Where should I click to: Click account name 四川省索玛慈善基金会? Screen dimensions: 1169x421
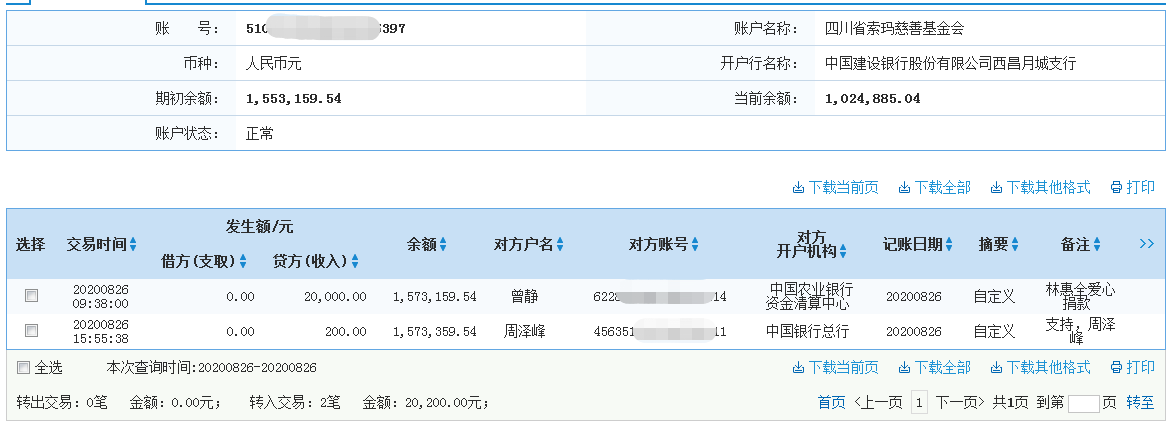pyautogui.click(x=895, y=29)
